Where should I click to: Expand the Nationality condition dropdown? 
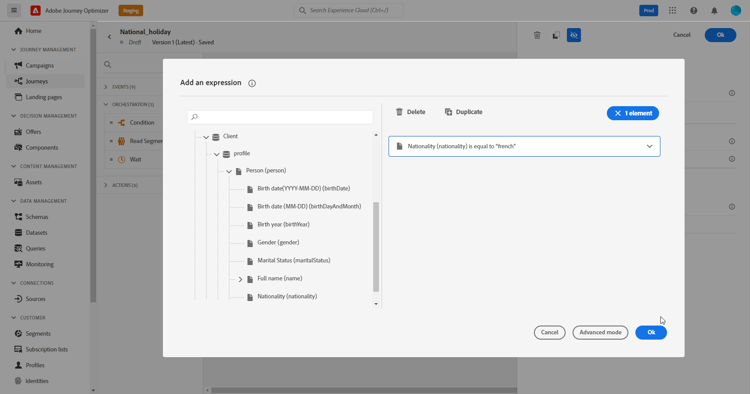coord(650,146)
